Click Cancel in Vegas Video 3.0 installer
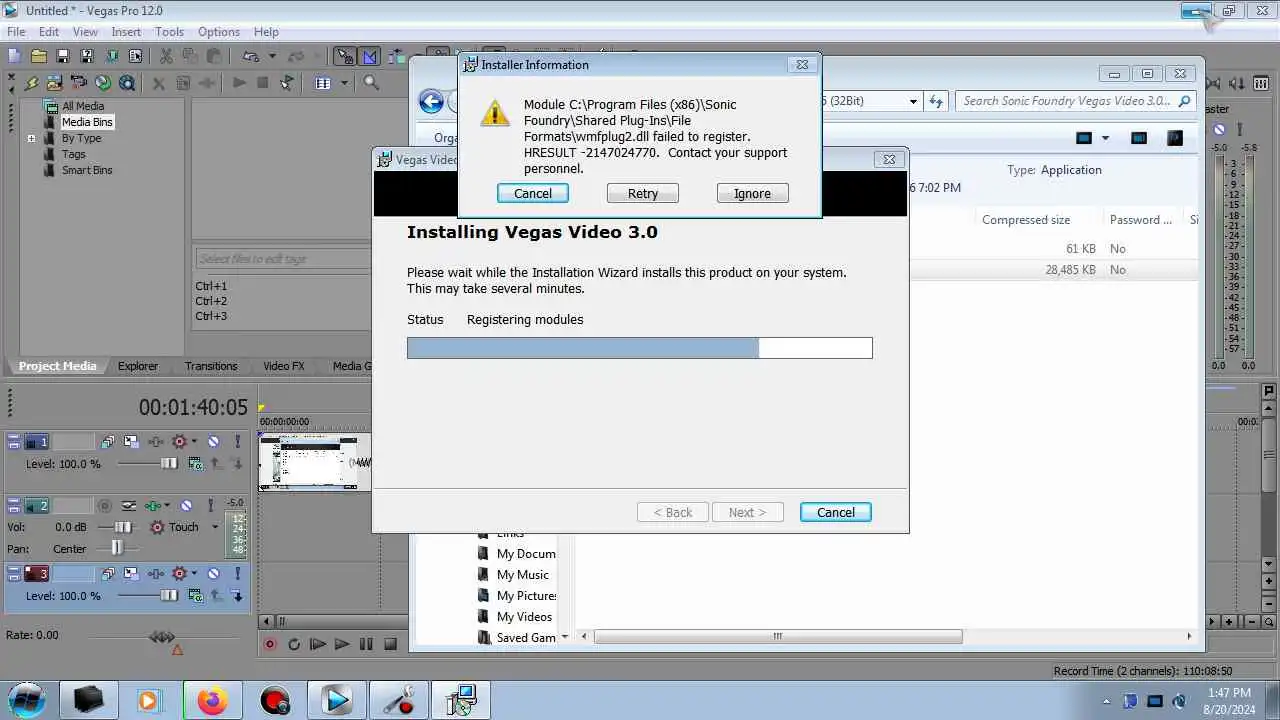1280x720 pixels. pos(836,512)
